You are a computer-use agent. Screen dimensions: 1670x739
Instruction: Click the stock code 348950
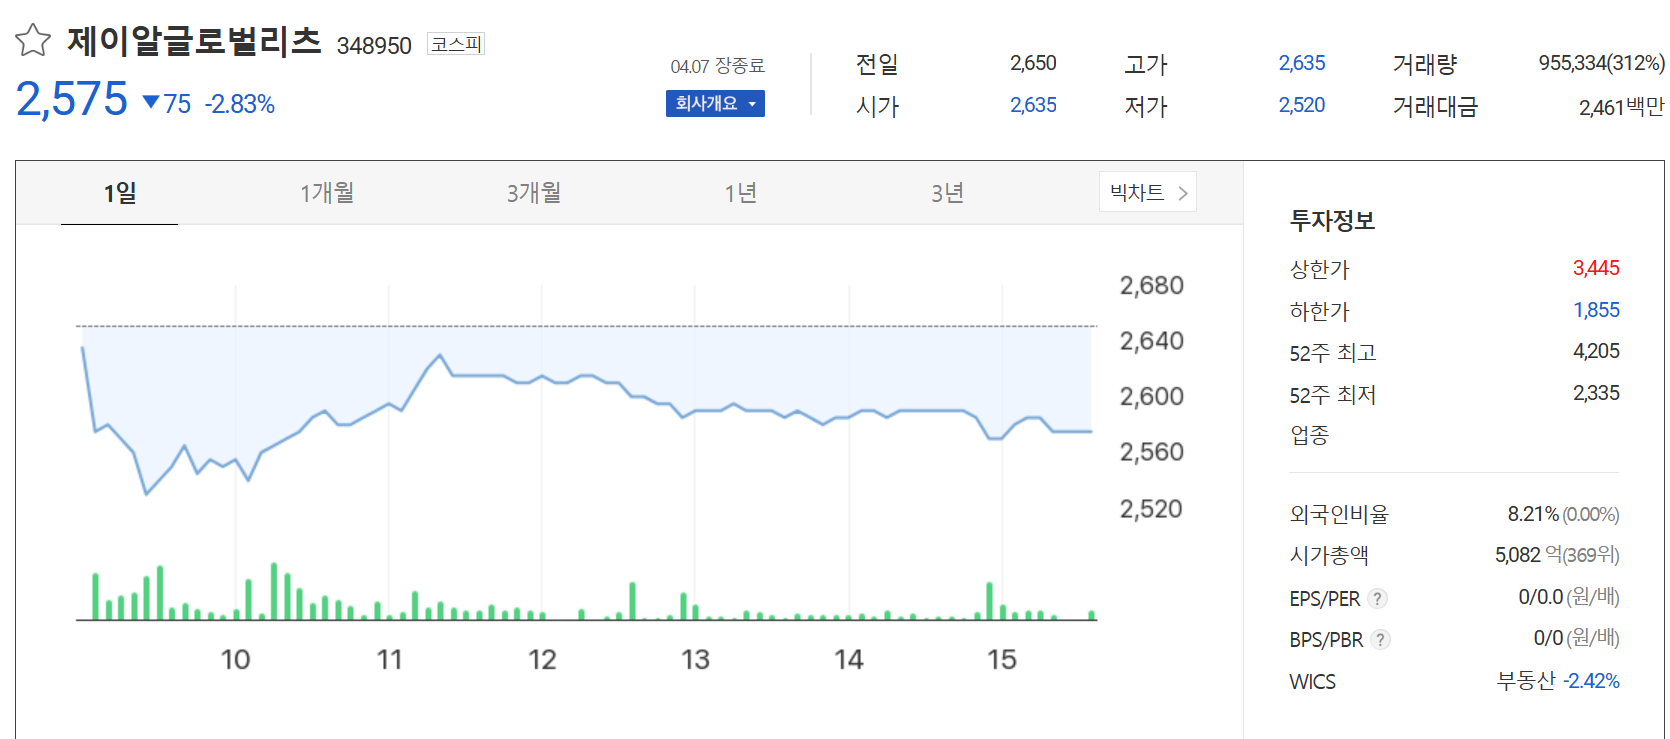tap(374, 46)
